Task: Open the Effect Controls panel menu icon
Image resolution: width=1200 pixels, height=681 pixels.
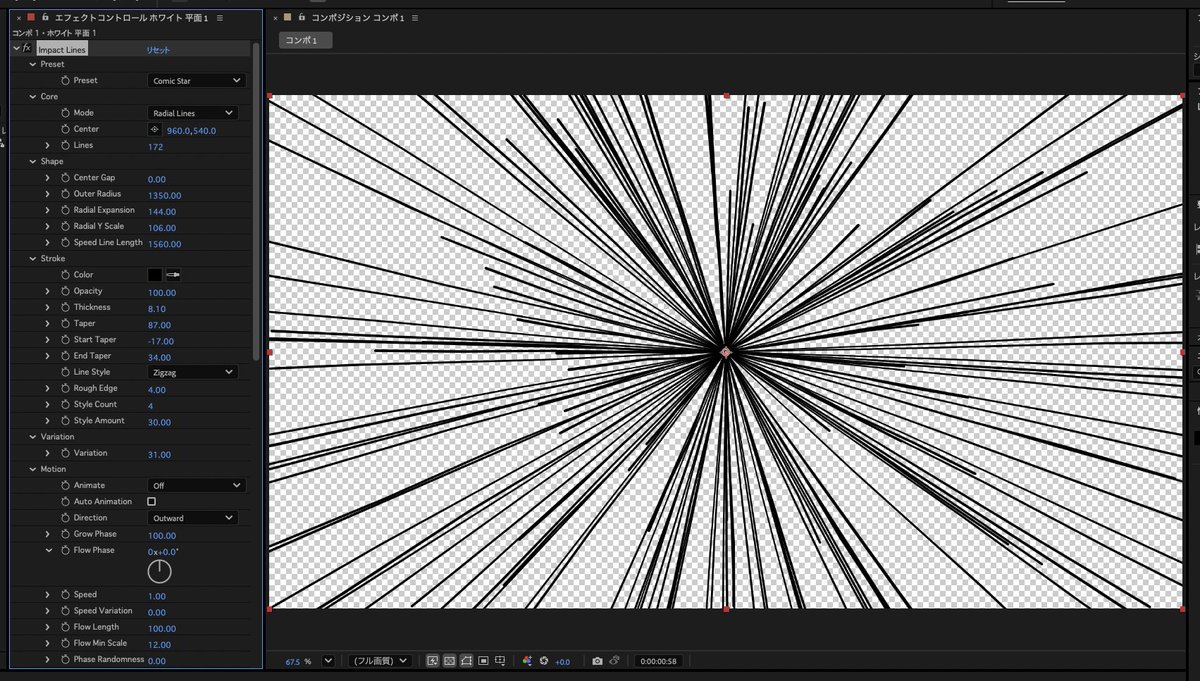Action: pos(220,18)
